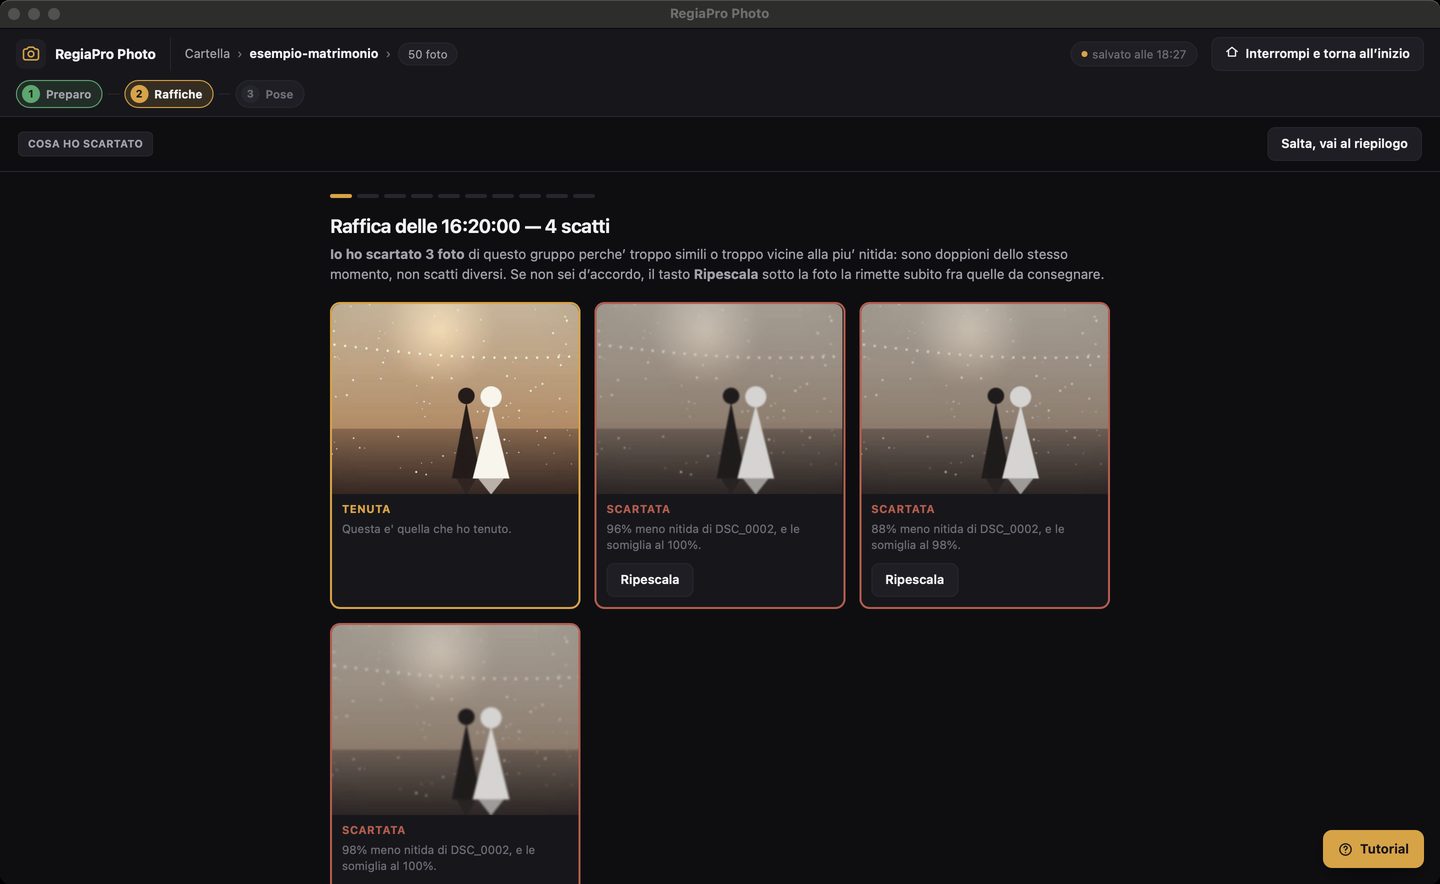
Task: Click the TENUTA label on the kept card
Action: click(x=366, y=509)
